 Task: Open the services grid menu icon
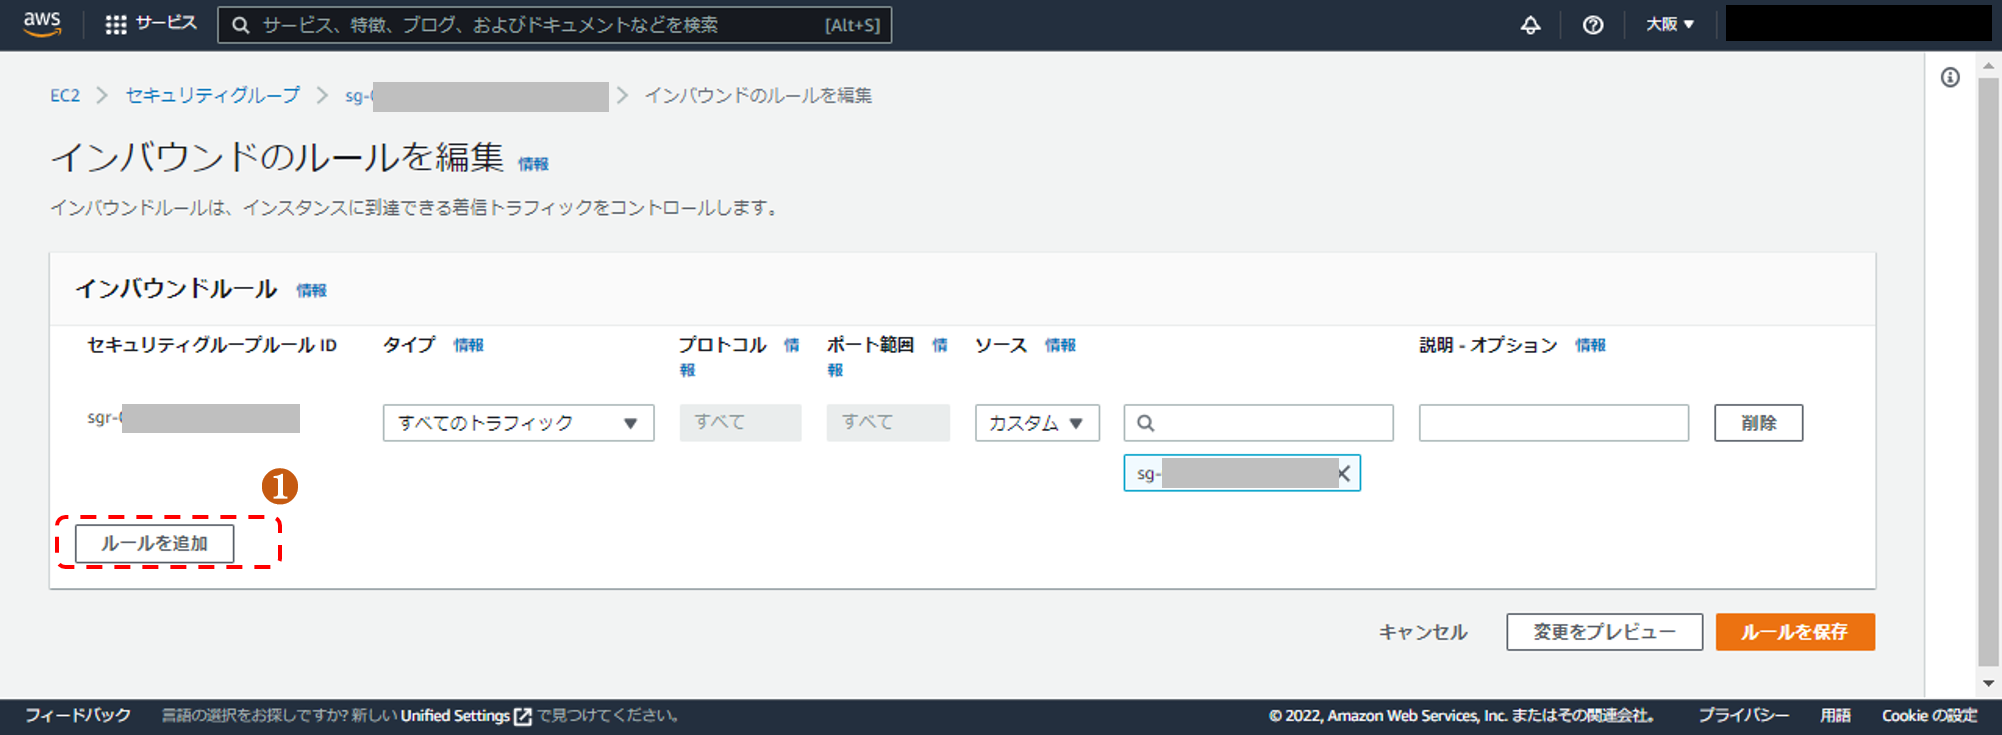(x=116, y=25)
